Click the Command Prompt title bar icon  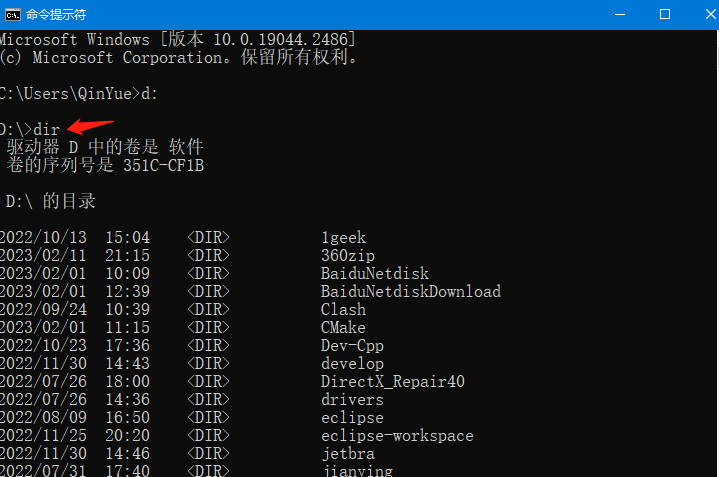[x=11, y=14]
